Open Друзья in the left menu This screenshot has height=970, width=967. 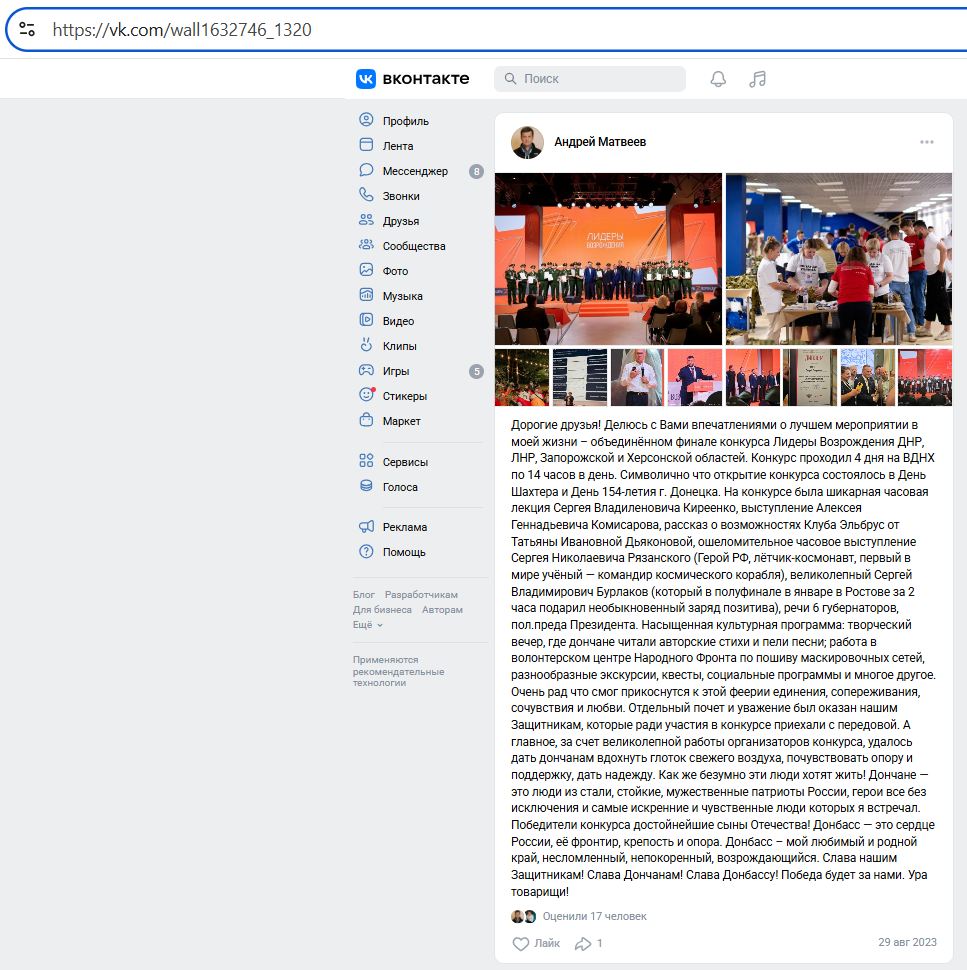coord(400,221)
